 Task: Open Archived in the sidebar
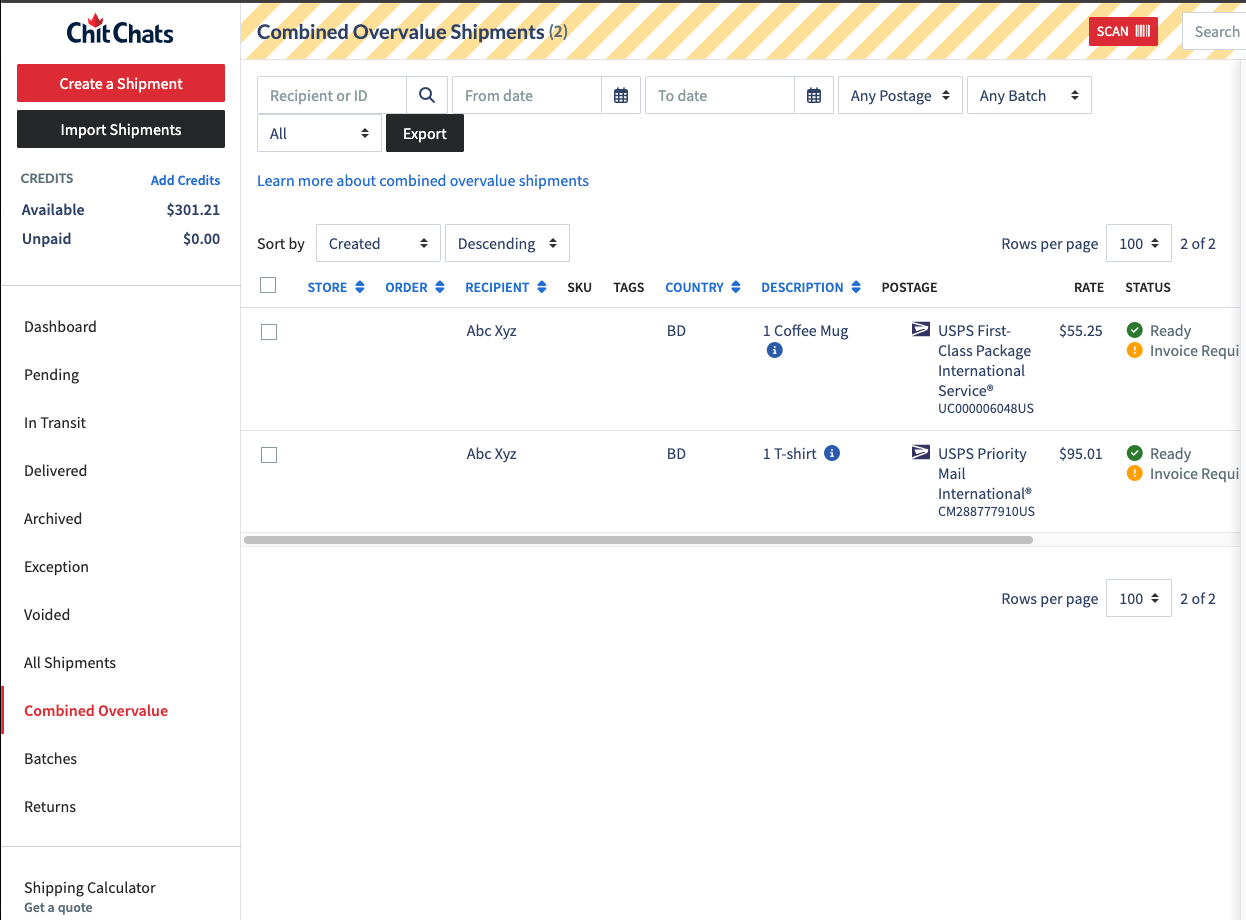pyautogui.click(x=53, y=519)
